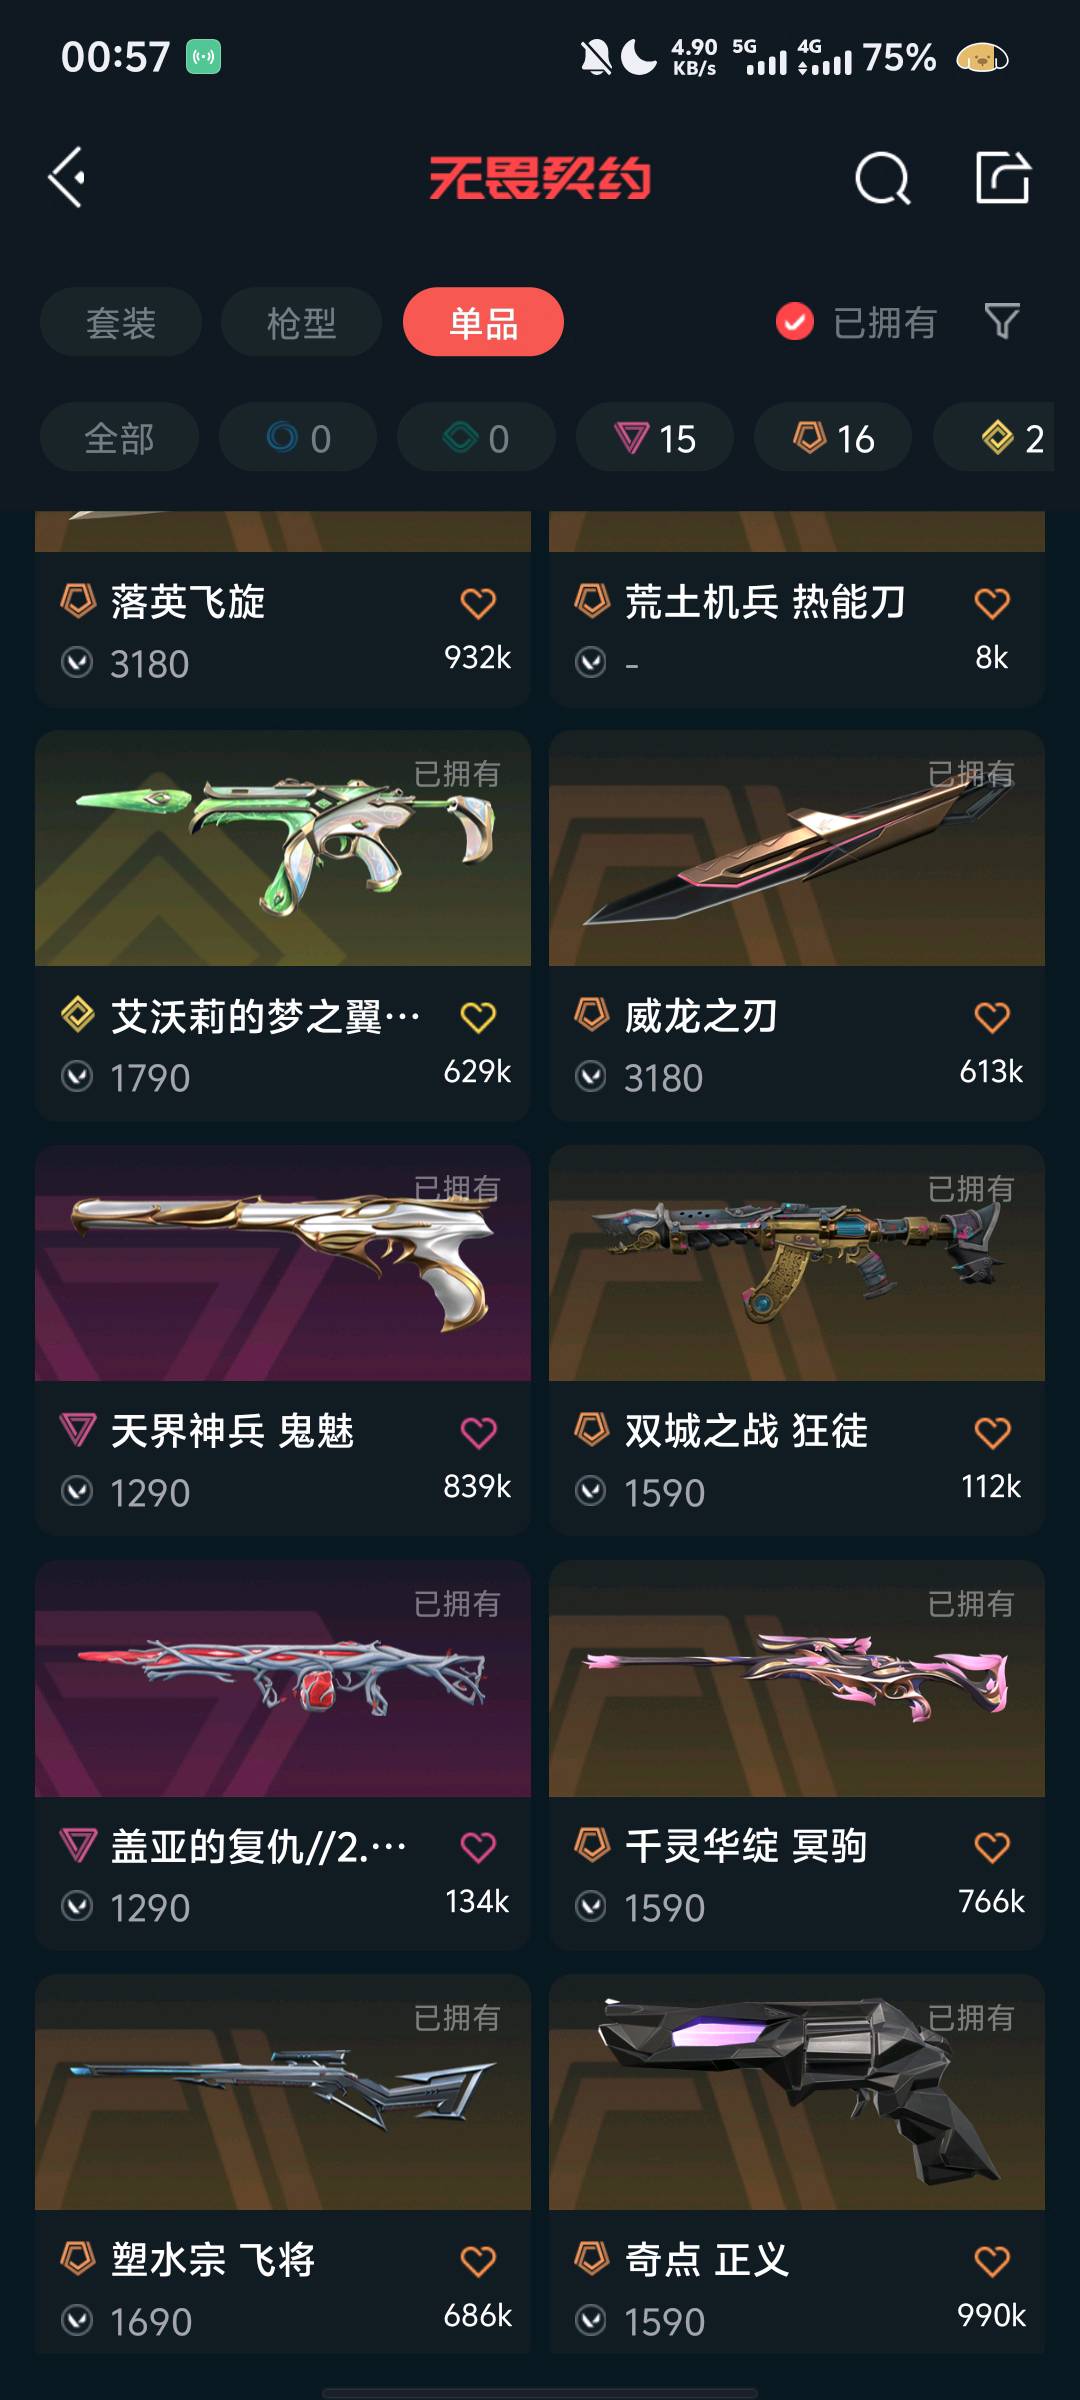
Task: Like 奇点 正义 with heart icon
Action: [x=992, y=2260]
